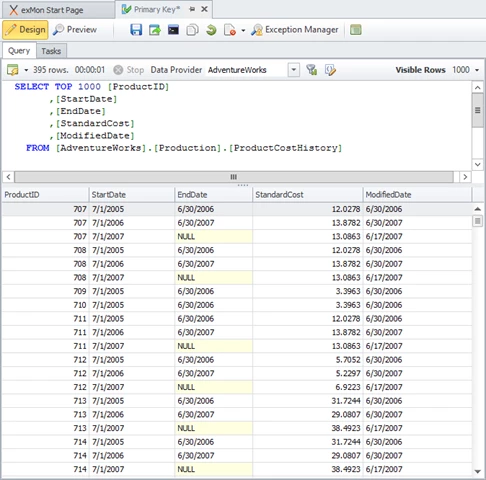Click the horizontal scrollbar of the query editor

click(x=234, y=177)
